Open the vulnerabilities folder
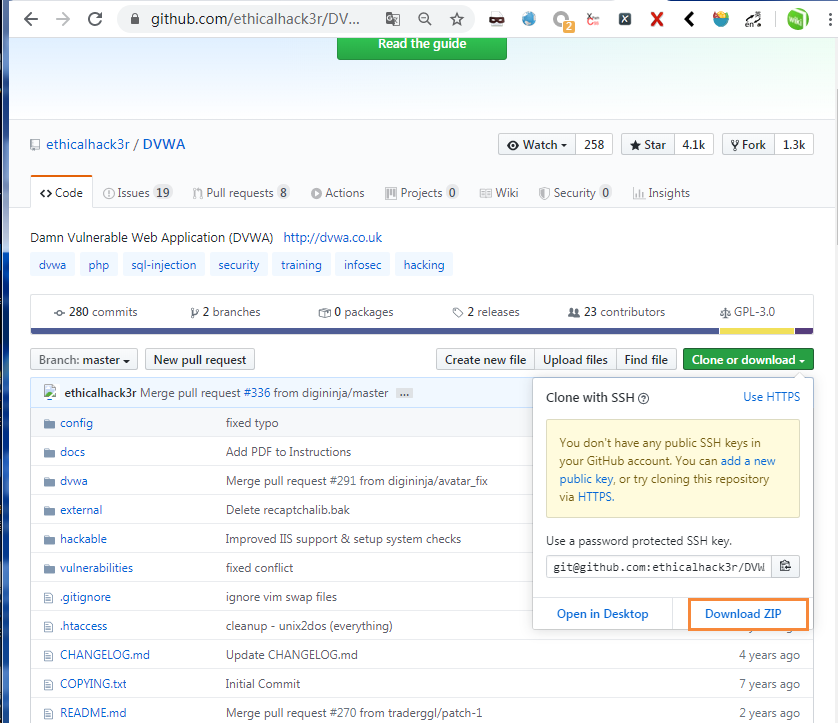The width and height of the screenshot is (838, 723). (96, 568)
